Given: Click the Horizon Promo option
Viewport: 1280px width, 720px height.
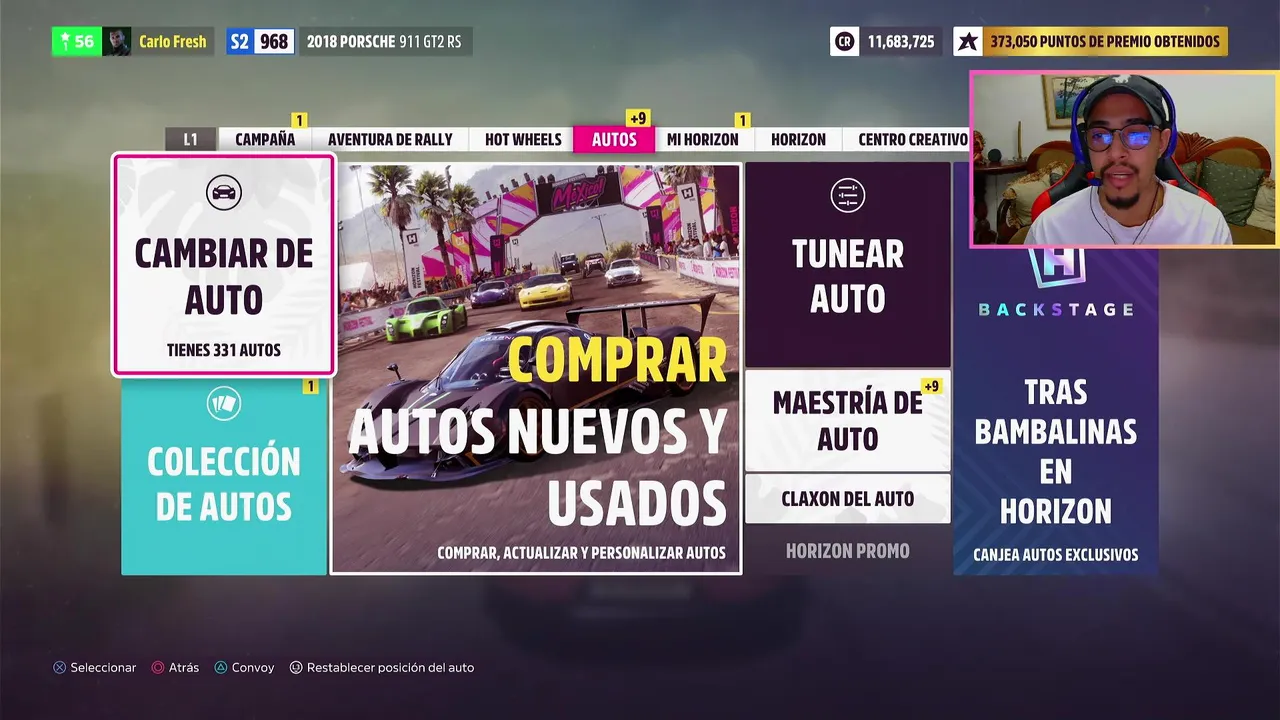Looking at the screenshot, I should [848, 551].
